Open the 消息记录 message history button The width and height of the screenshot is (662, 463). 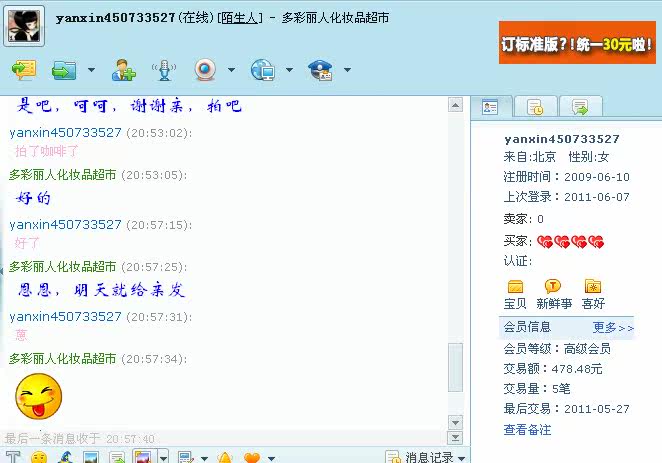[419, 457]
